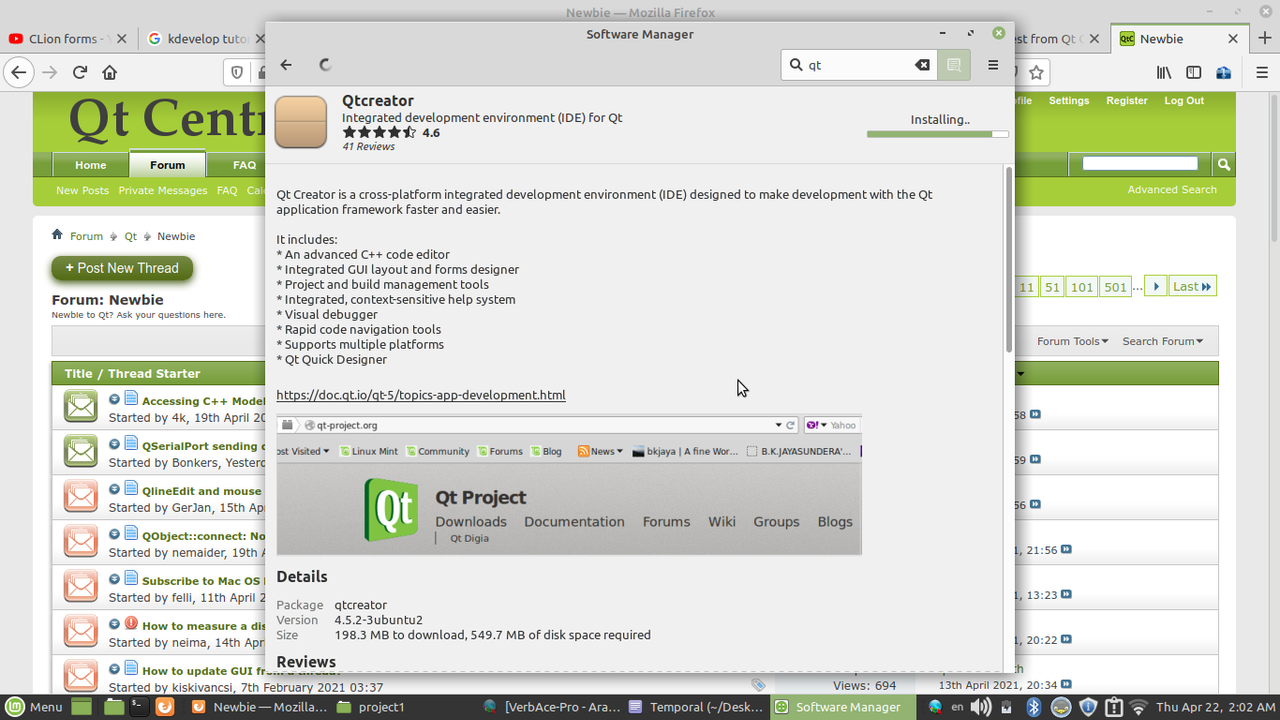Image resolution: width=1280 pixels, height=720 pixels.
Task: Open a new Firefox tab
Action: (x=1264, y=39)
